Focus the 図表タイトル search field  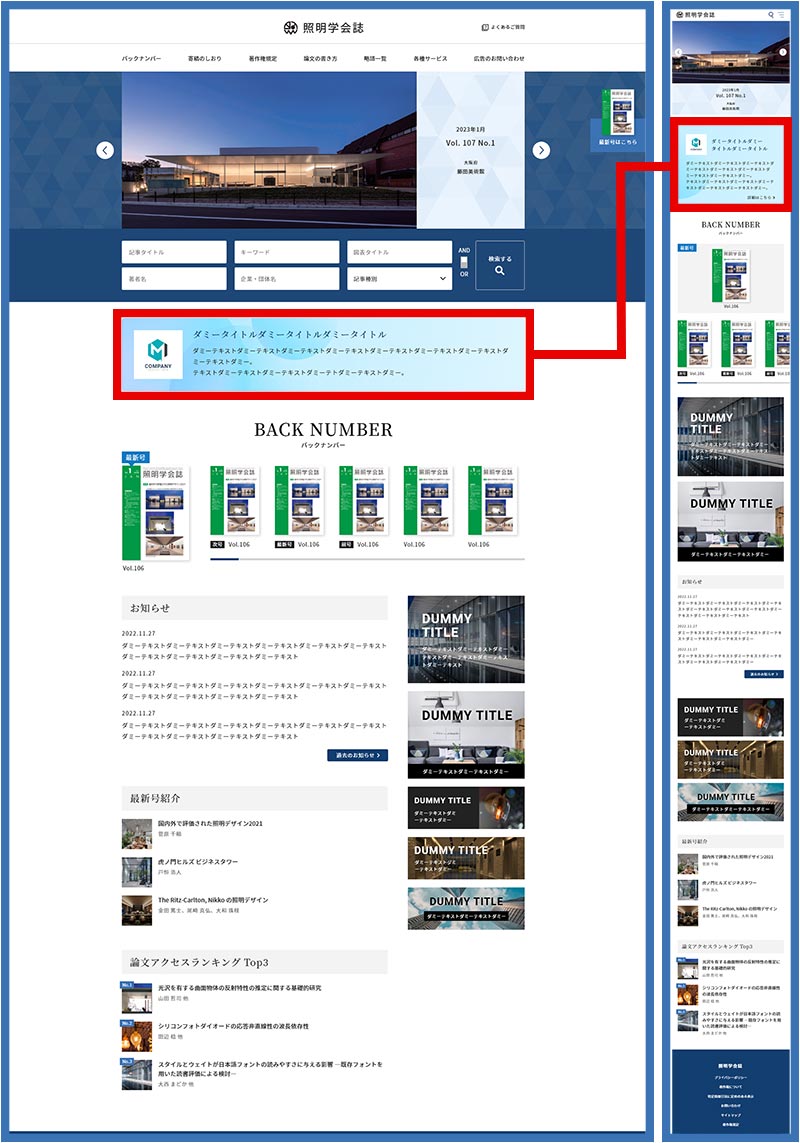coord(399,252)
